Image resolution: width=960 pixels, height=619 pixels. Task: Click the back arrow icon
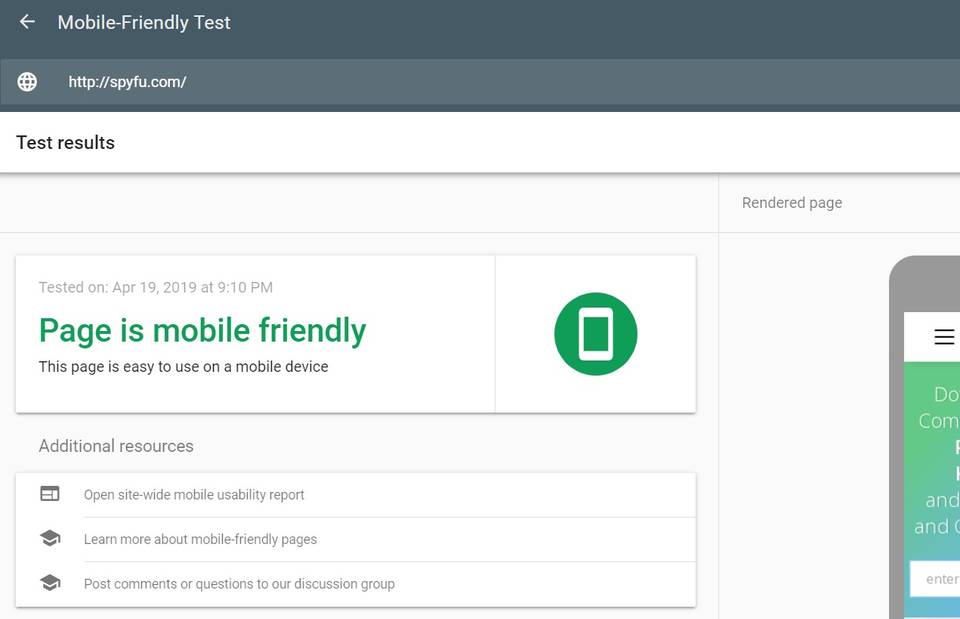point(27,22)
